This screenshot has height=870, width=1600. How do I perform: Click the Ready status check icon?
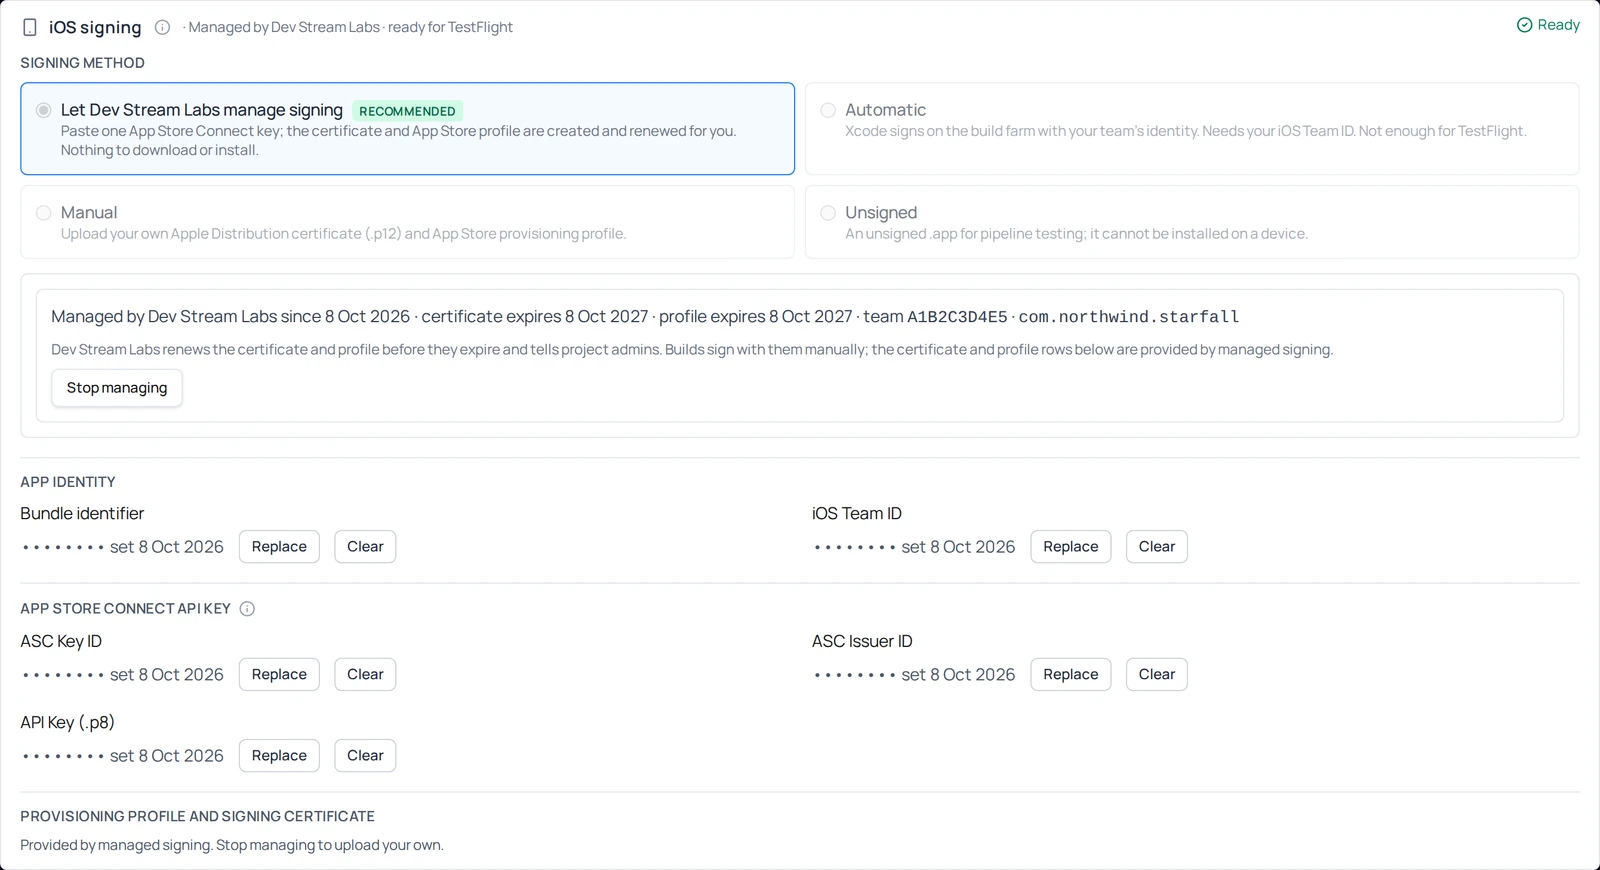point(1524,25)
